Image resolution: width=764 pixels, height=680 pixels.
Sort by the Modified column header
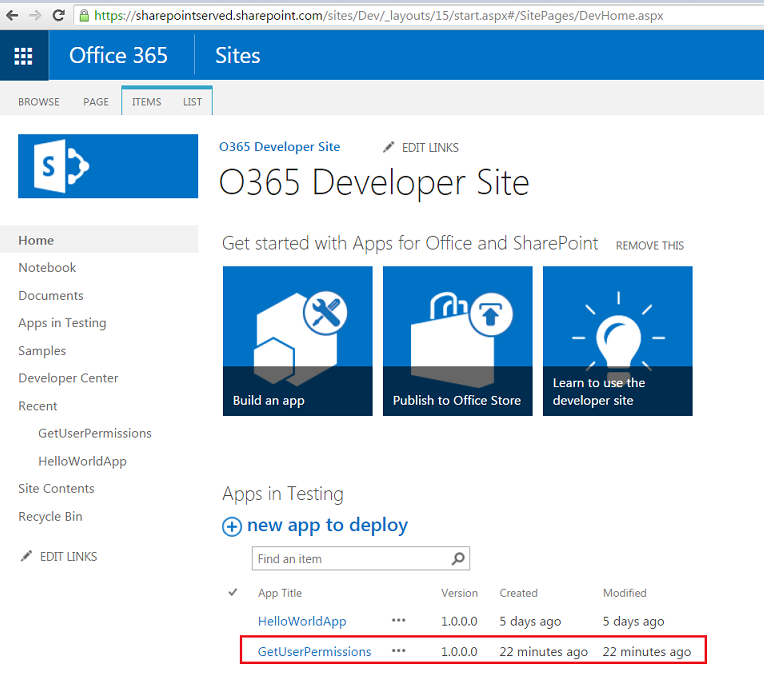point(625,593)
